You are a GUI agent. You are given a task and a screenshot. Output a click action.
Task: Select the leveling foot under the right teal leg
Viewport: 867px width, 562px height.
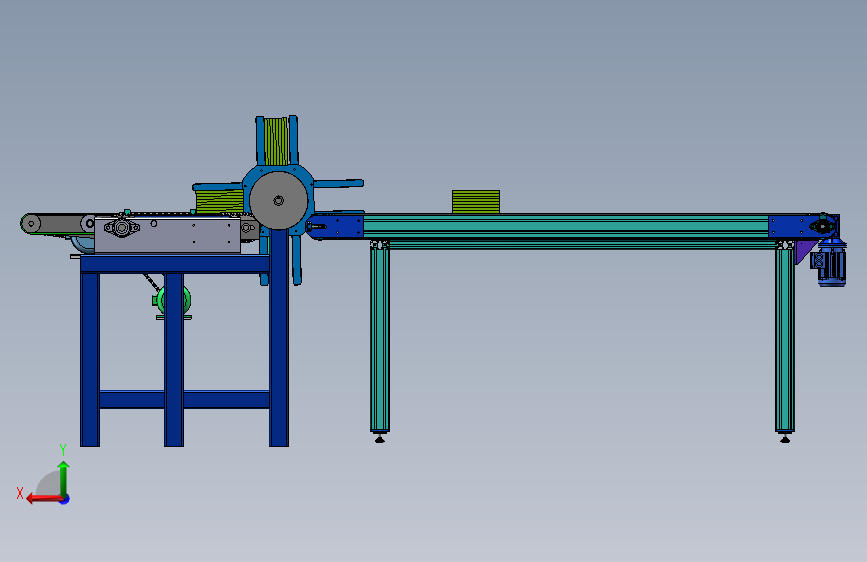click(x=785, y=438)
